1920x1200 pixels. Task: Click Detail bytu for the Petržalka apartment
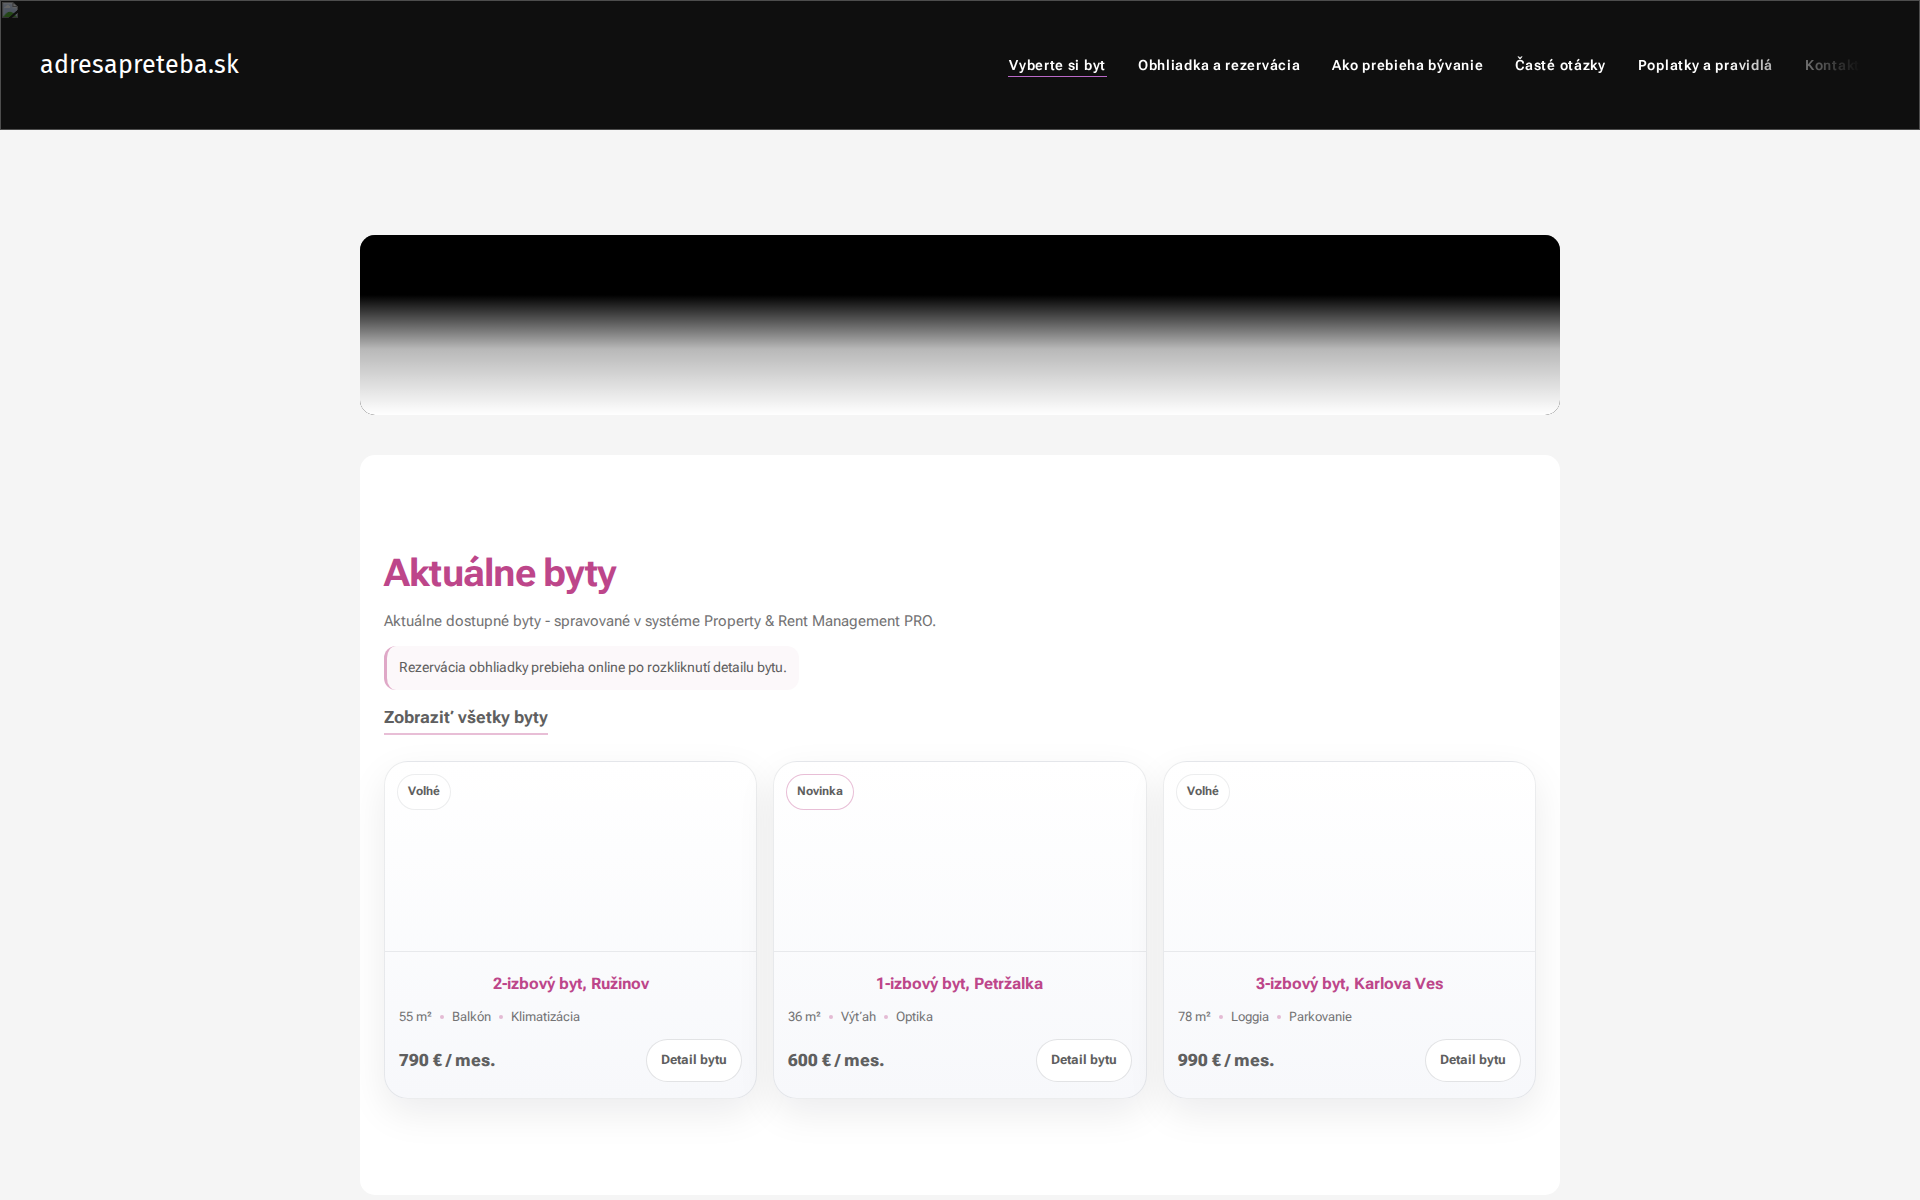[1083, 1060]
